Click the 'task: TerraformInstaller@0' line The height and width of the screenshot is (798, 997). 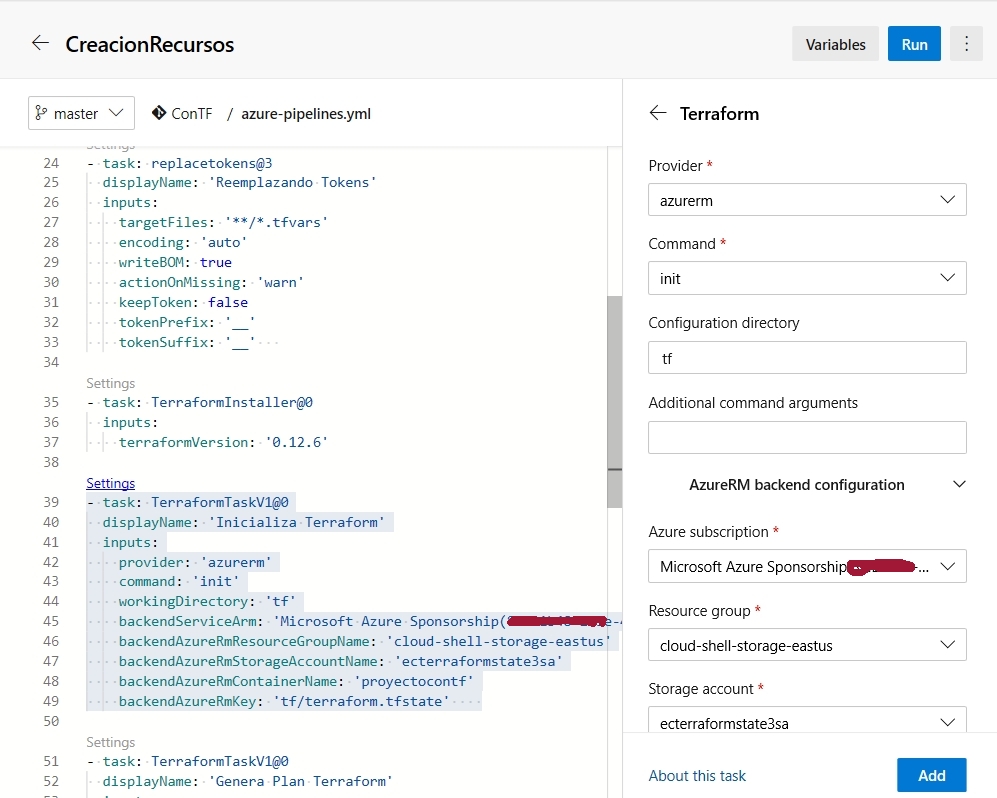coord(200,402)
